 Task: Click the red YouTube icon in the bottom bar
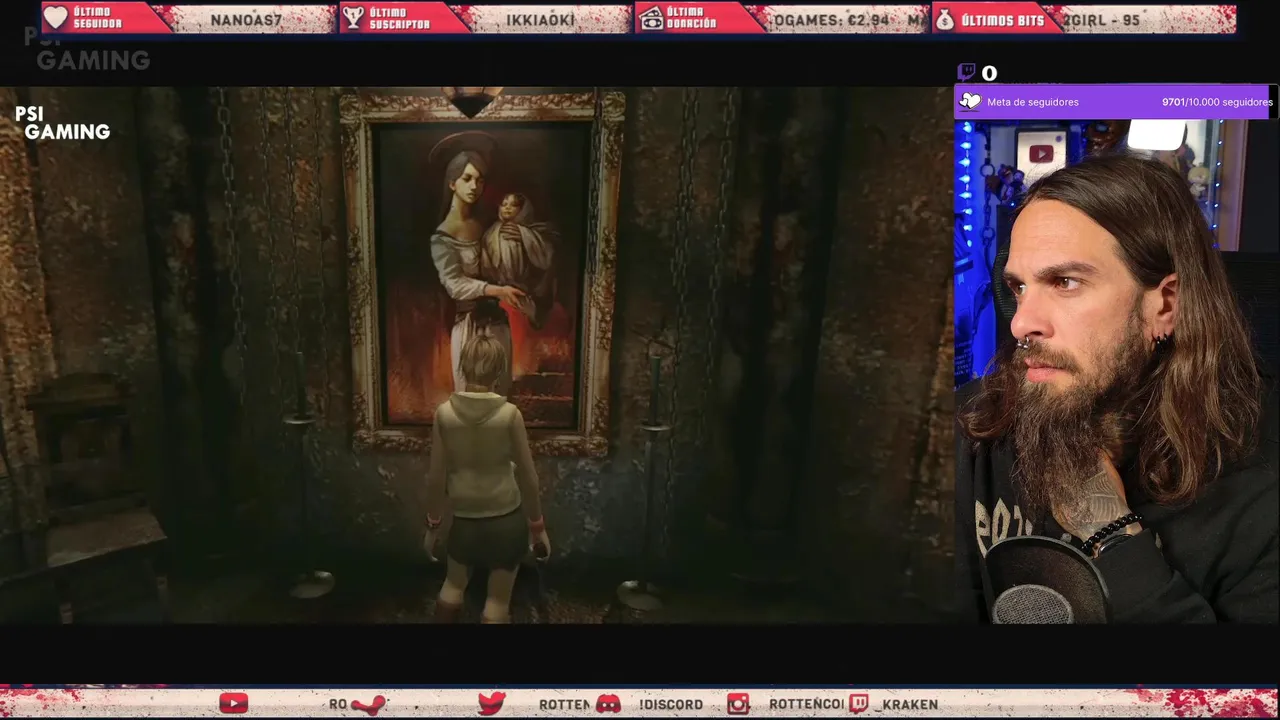pyautogui.click(x=233, y=704)
